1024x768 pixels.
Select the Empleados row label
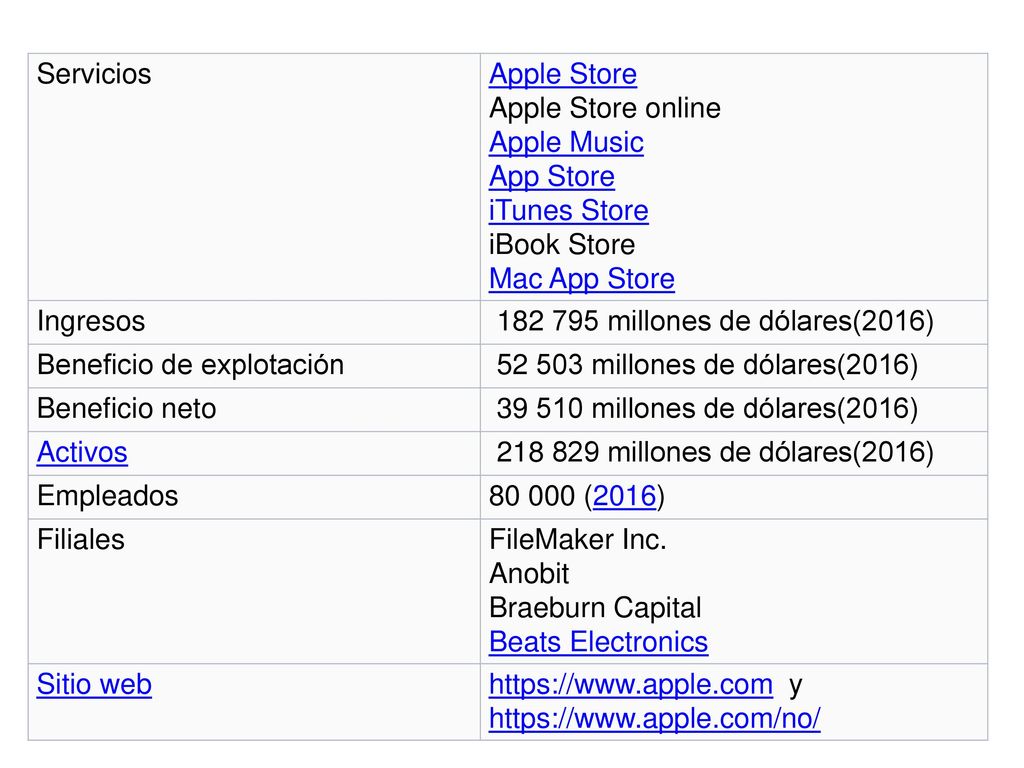pos(108,496)
